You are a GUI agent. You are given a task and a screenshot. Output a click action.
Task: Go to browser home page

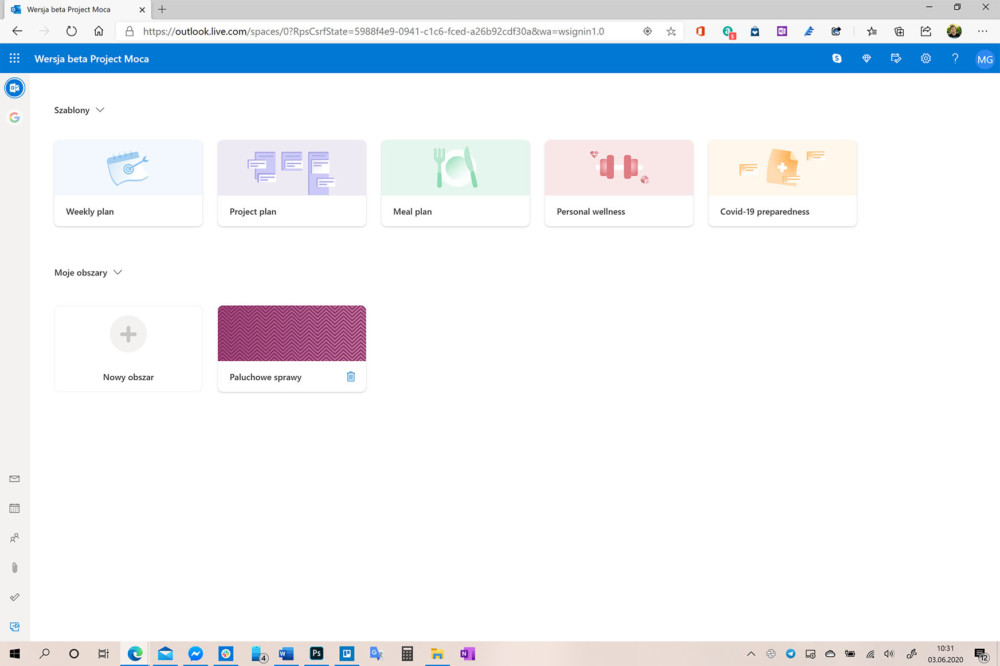click(x=99, y=31)
